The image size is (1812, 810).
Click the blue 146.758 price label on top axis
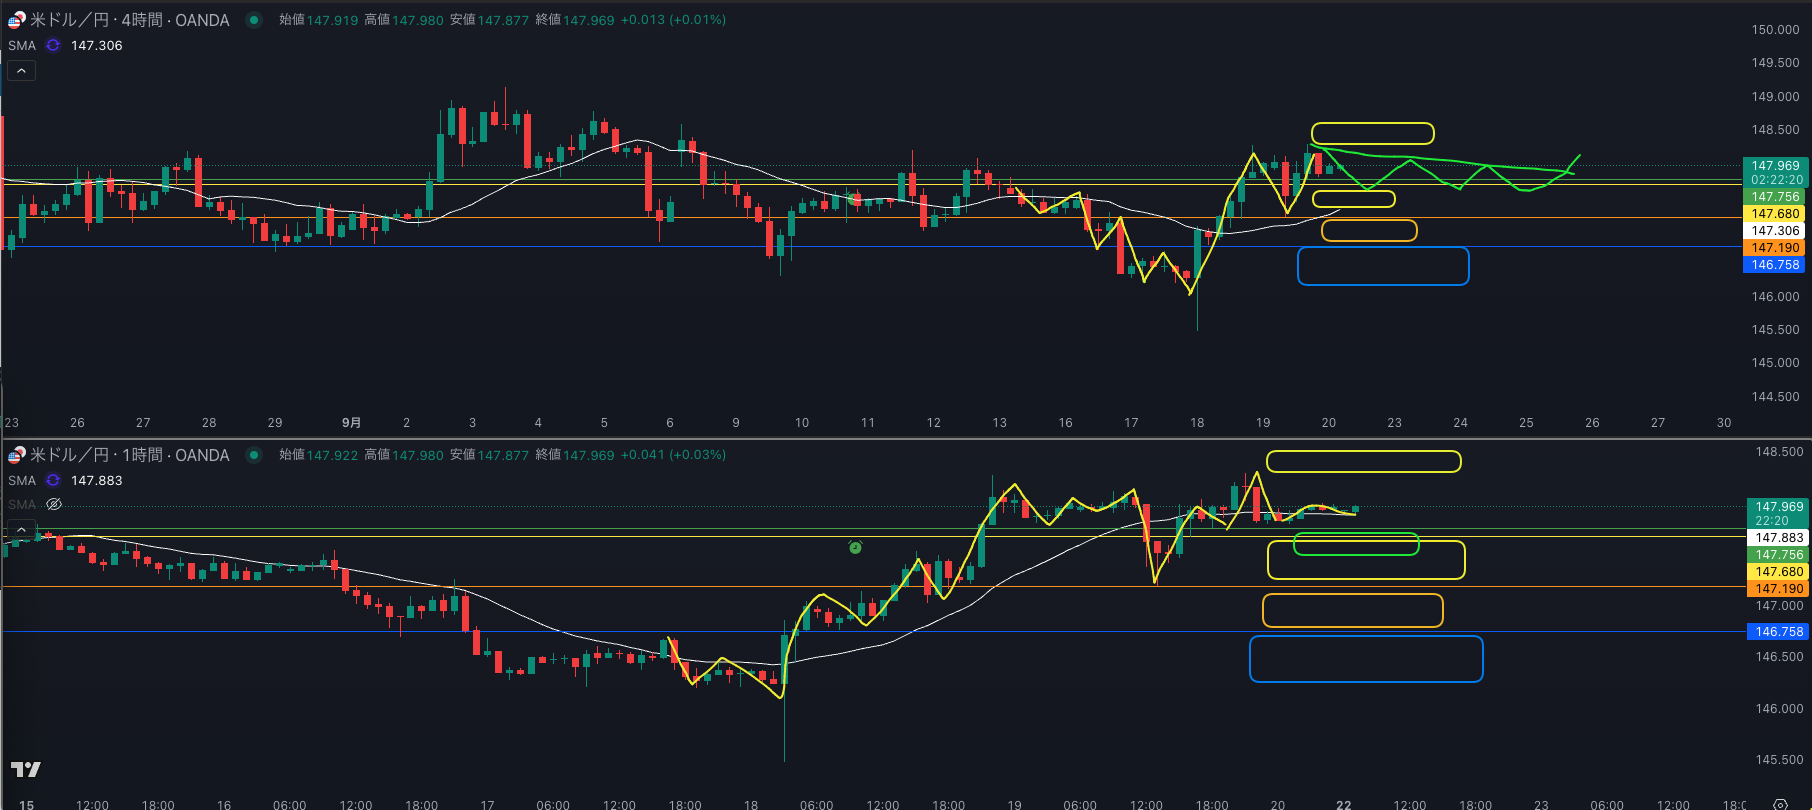(x=1775, y=265)
